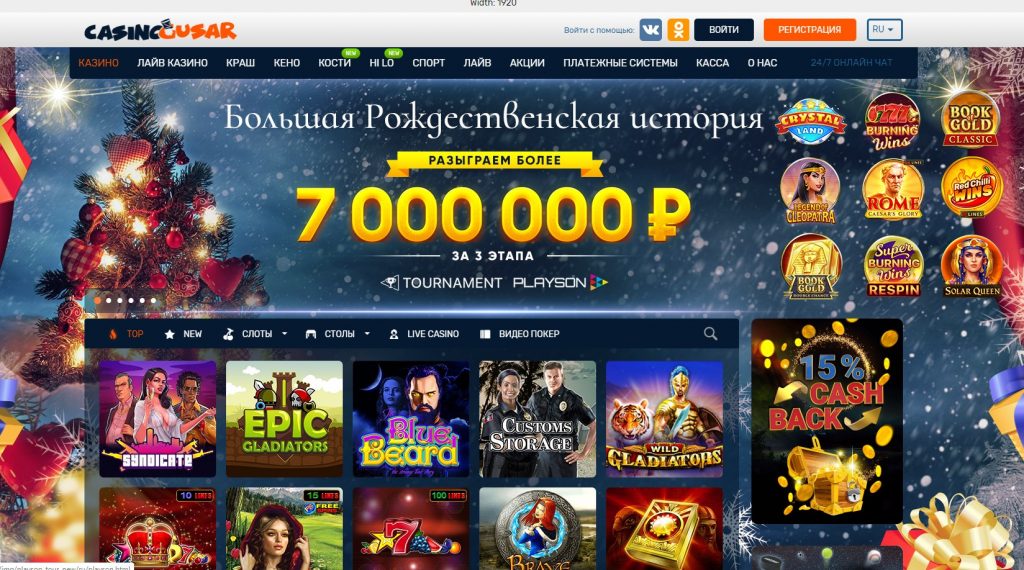Select the Legend of Cleopatra icon

click(x=810, y=191)
